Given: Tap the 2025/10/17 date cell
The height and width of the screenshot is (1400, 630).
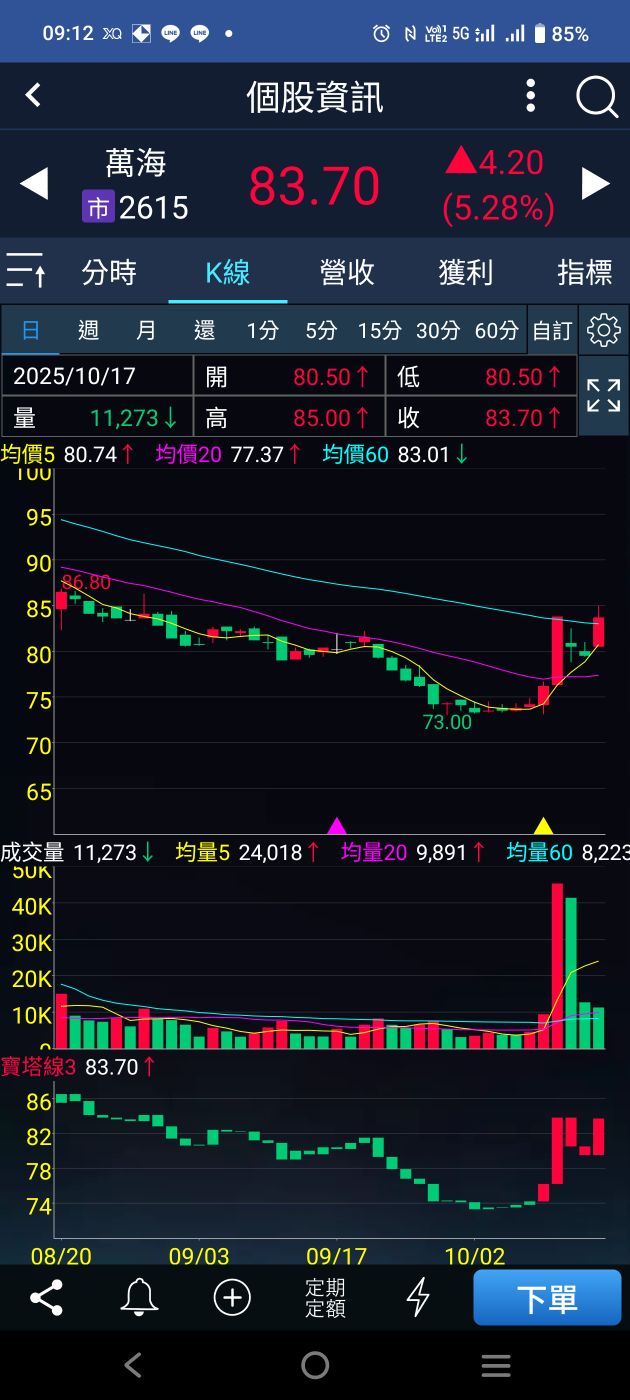Looking at the screenshot, I should pyautogui.click(x=97, y=376).
